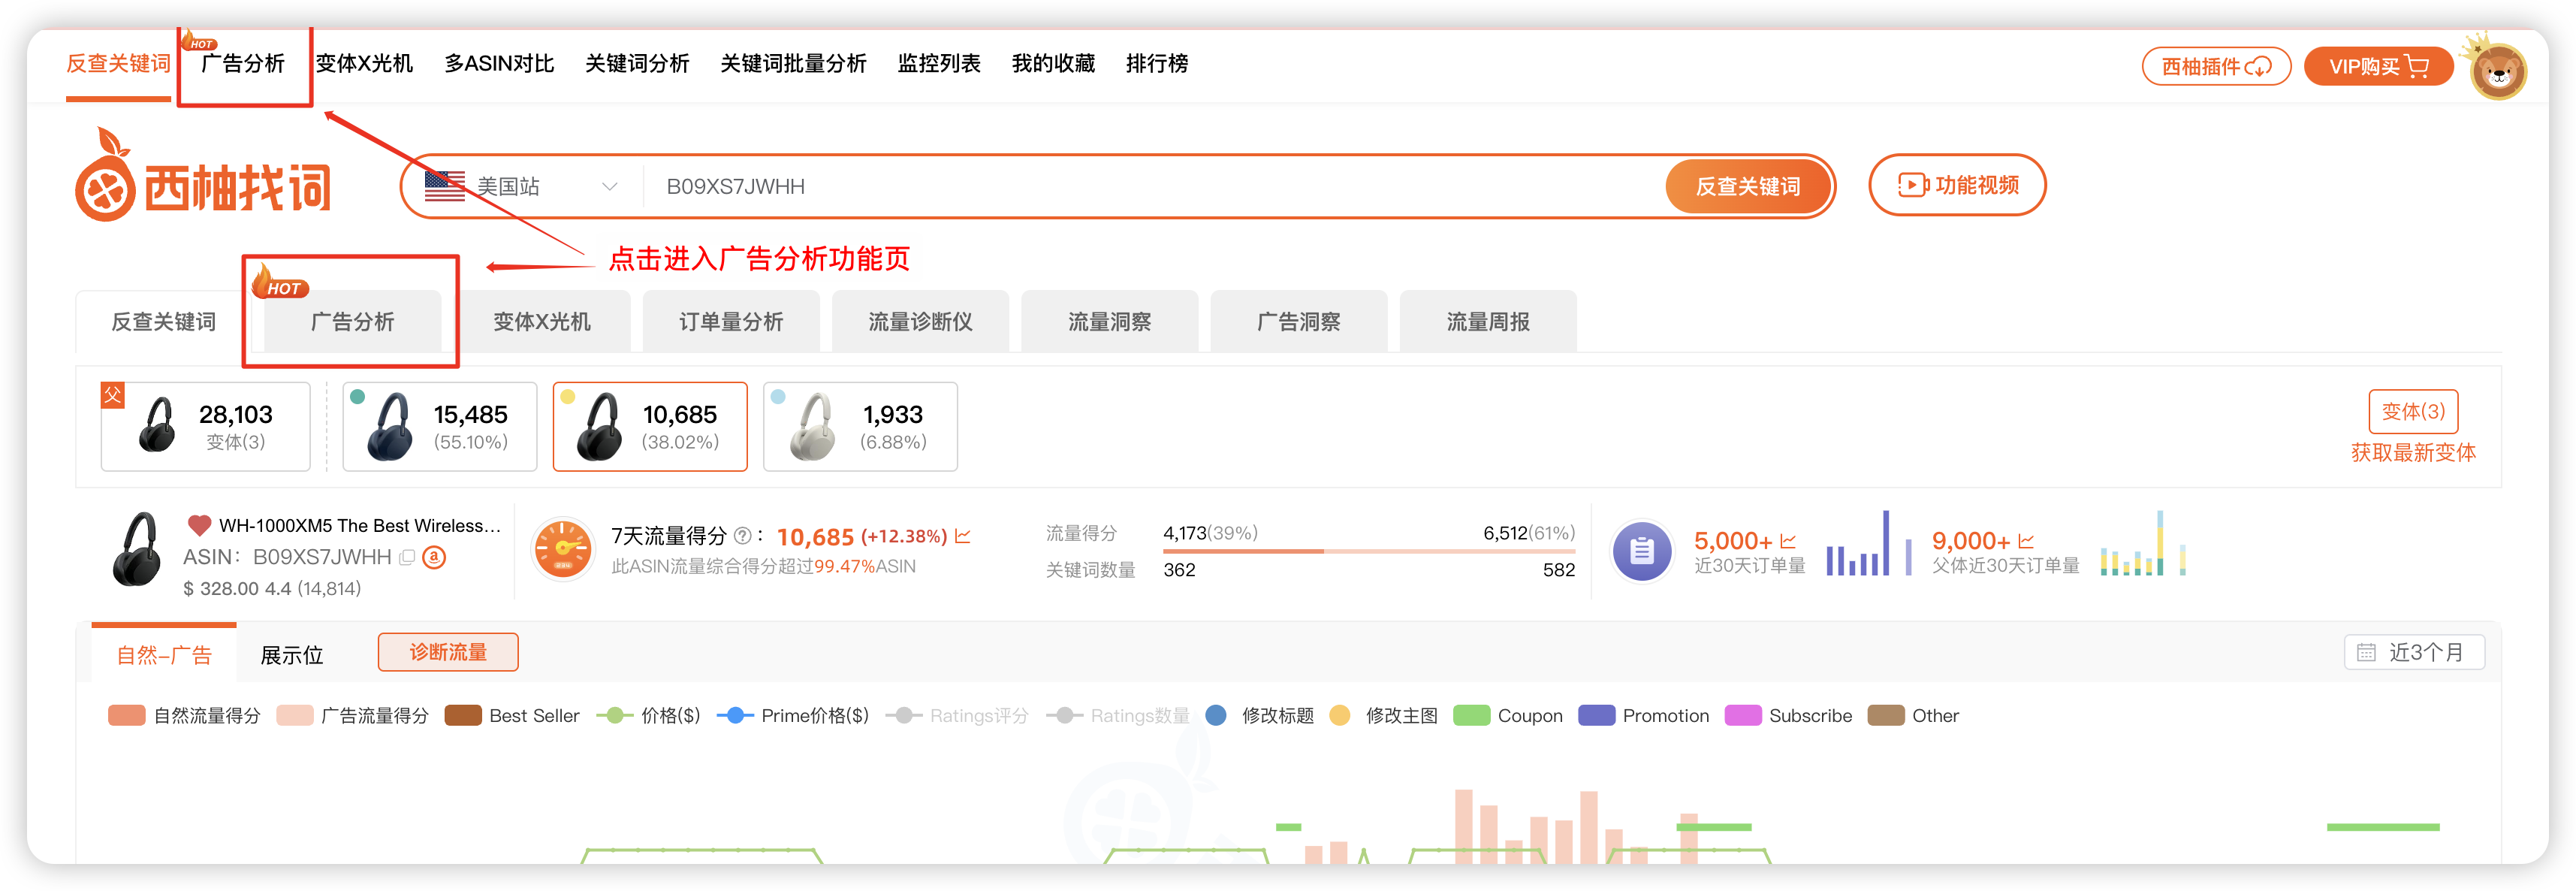Open 多ASIN对比 in top navigation
The image size is (2576, 891).
tap(499, 64)
